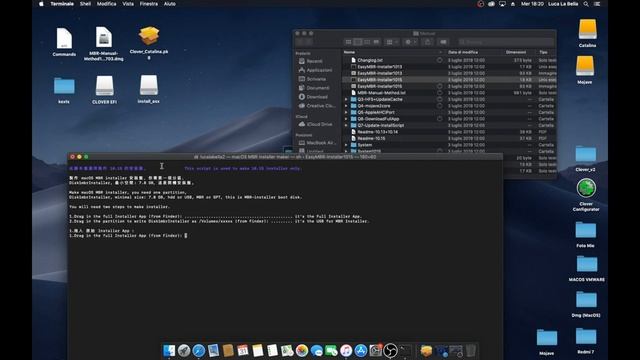The height and width of the screenshot is (360, 640).
Task: Open the Commands file on desktop
Action: coord(64,39)
